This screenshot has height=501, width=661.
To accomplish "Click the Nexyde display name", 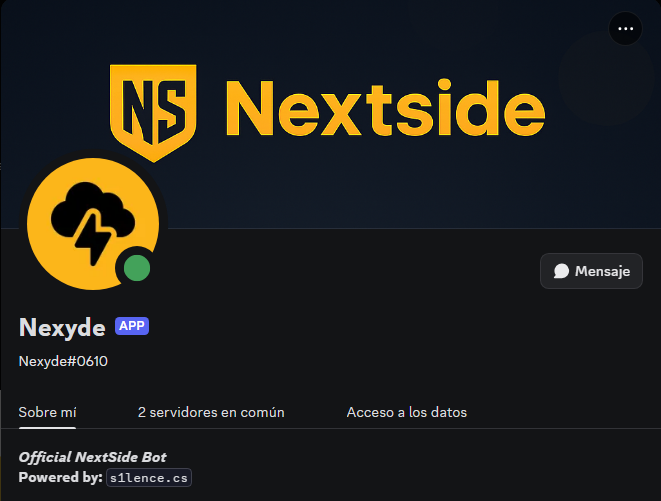I will 62,328.
